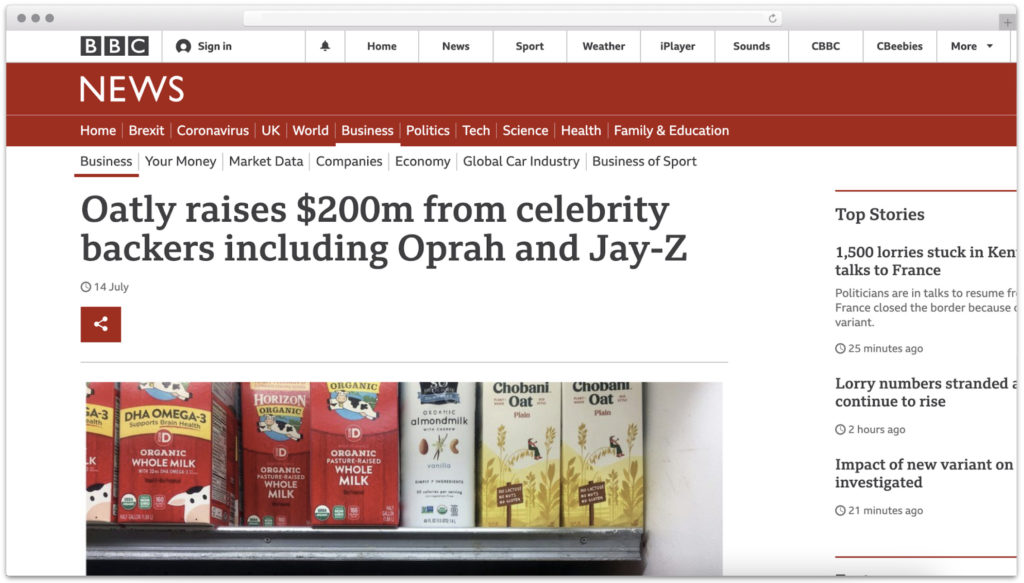Click the BBC NEWS banner title

pos(132,89)
